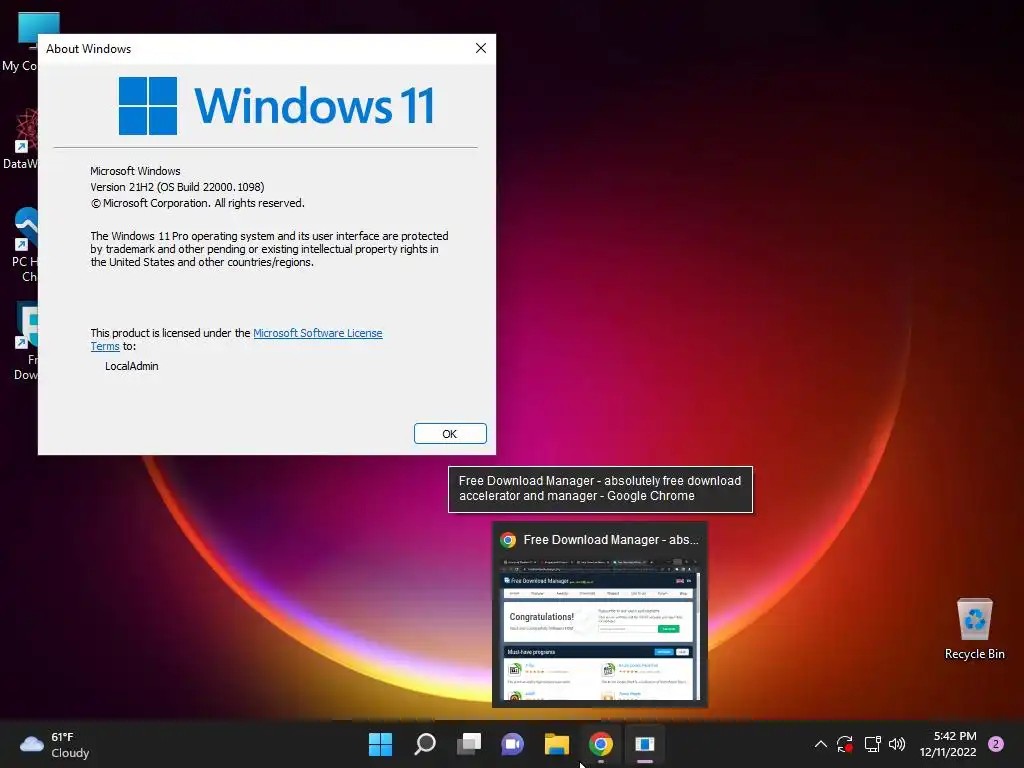The width and height of the screenshot is (1024, 768).
Task: Open the notification badge showing 2
Action: [x=996, y=744]
